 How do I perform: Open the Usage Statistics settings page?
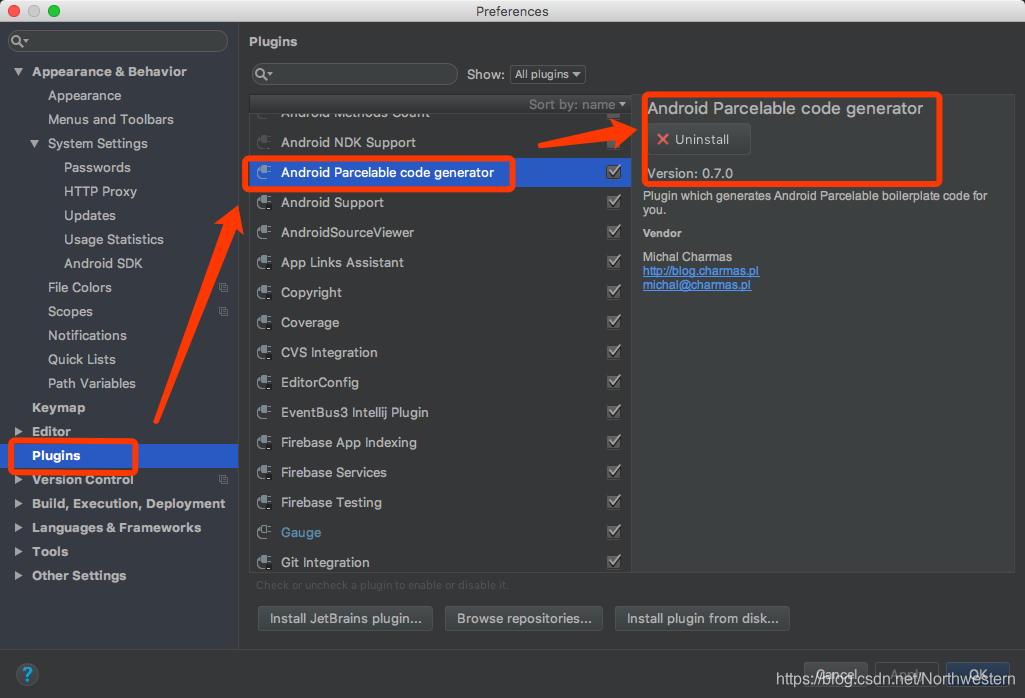click(114, 240)
